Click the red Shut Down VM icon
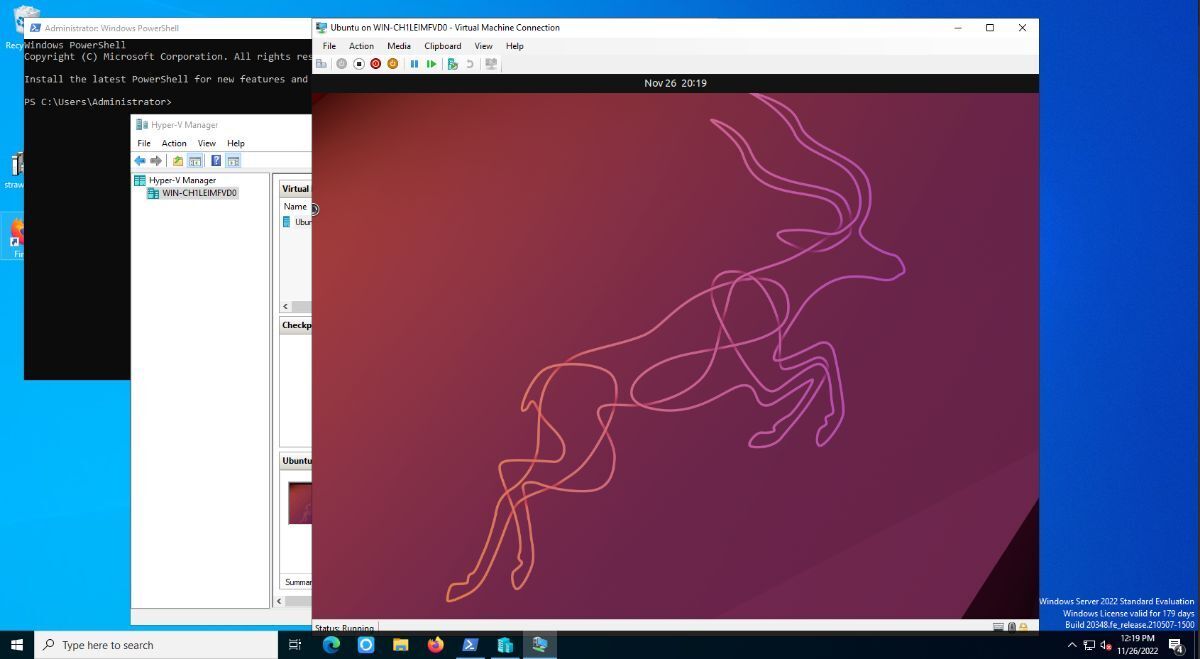Image resolution: width=1200 pixels, height=659 pixels. coord(376,64)
